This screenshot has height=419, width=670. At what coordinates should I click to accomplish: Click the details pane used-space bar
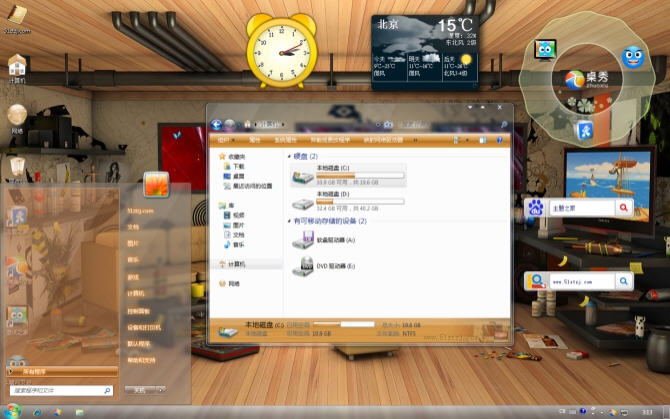(x=344, y=325)
